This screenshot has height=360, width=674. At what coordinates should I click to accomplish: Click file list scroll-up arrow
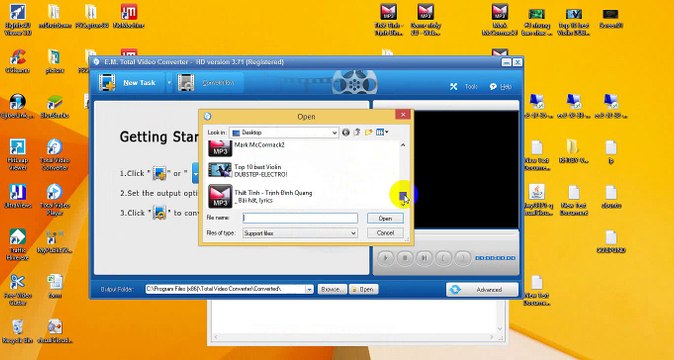click(403, 145)
